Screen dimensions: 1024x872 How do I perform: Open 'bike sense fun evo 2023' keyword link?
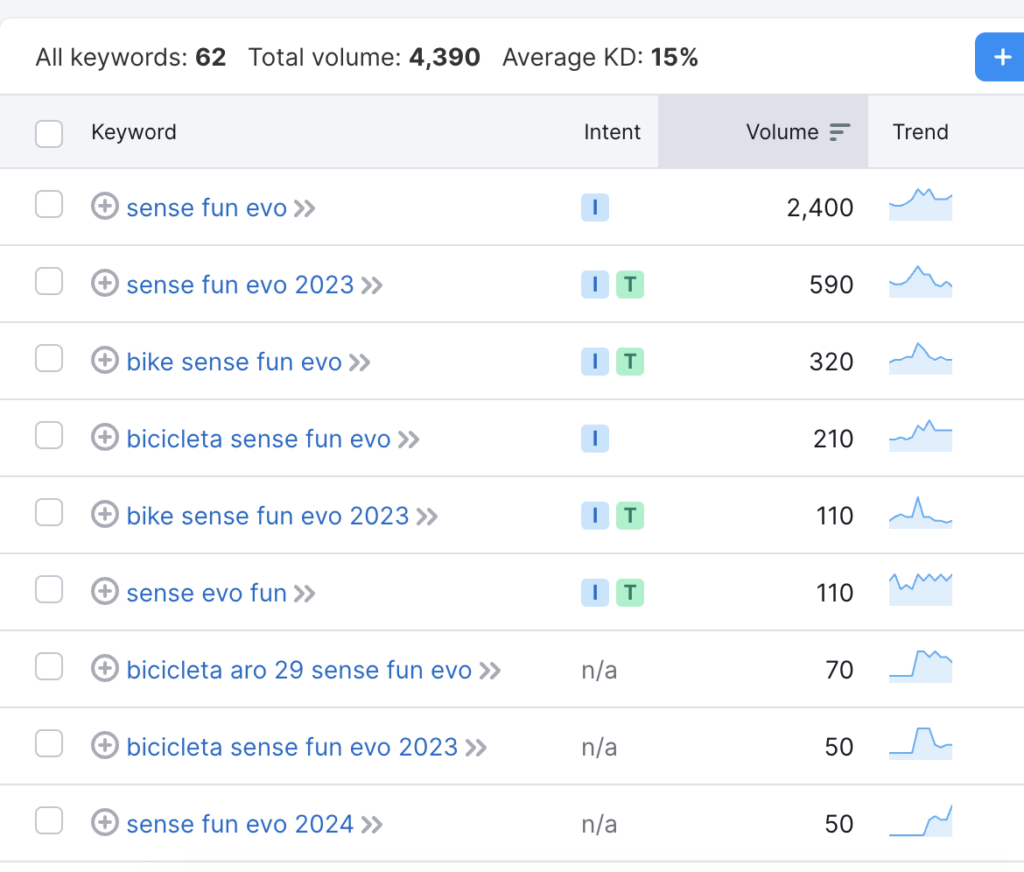267,516
